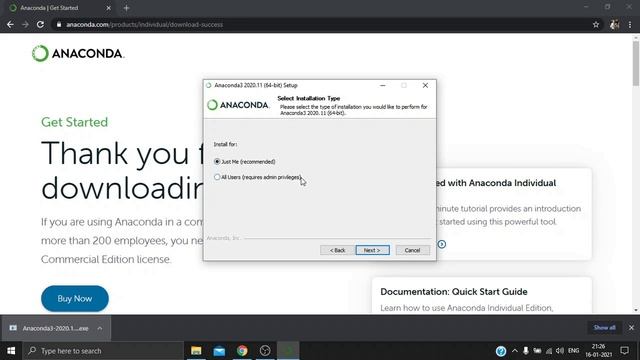
Task: Close the Anaconda Get Started tab
Action: point(109,8)
